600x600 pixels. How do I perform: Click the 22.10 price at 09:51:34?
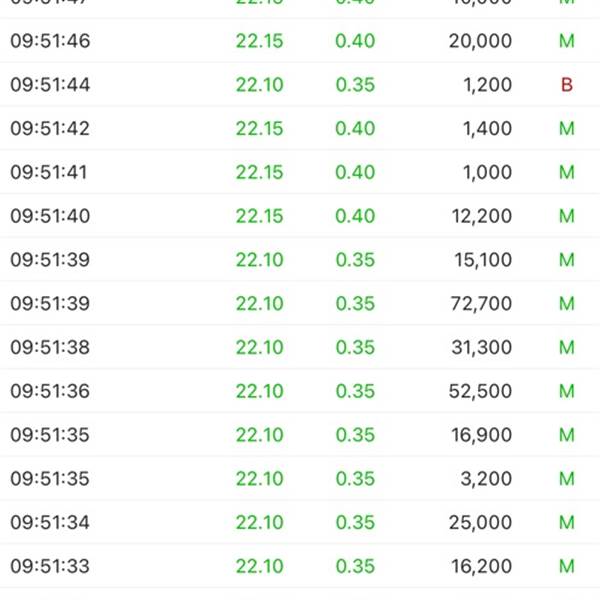pos(259,522)
